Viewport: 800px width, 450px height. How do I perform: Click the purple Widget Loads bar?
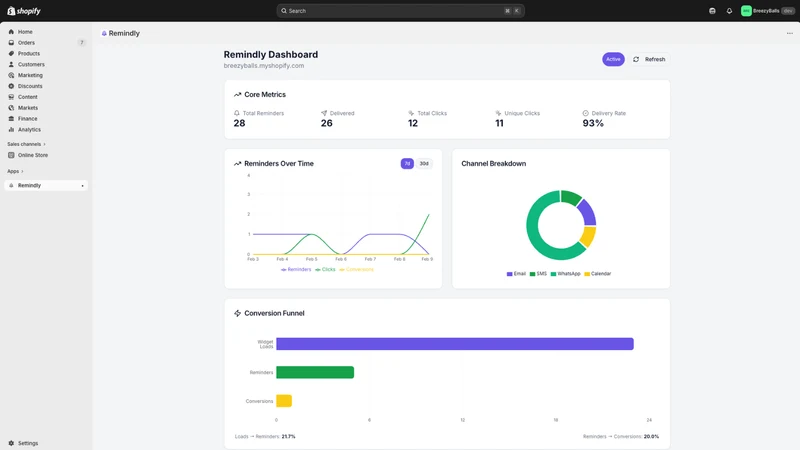pyautogui.click(x=455, y=344)
